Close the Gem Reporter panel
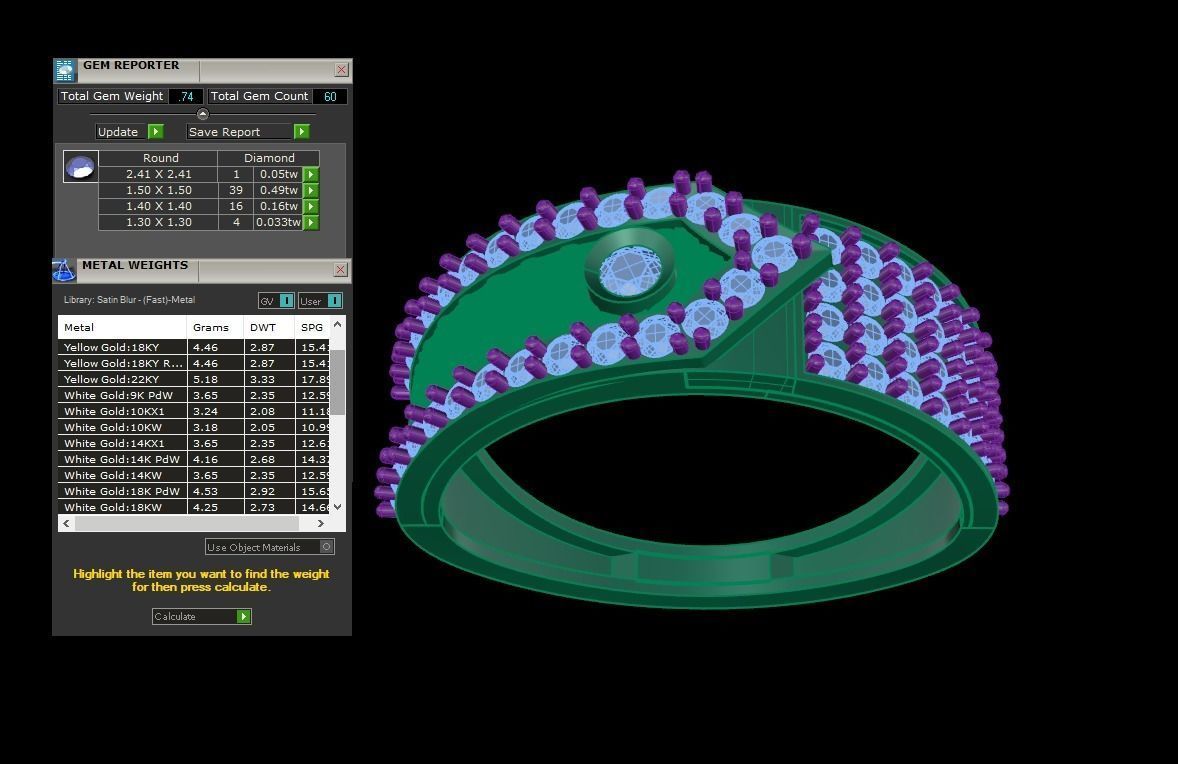The image size is (1178, 764). pyautogui.click(x=341, y=70)
